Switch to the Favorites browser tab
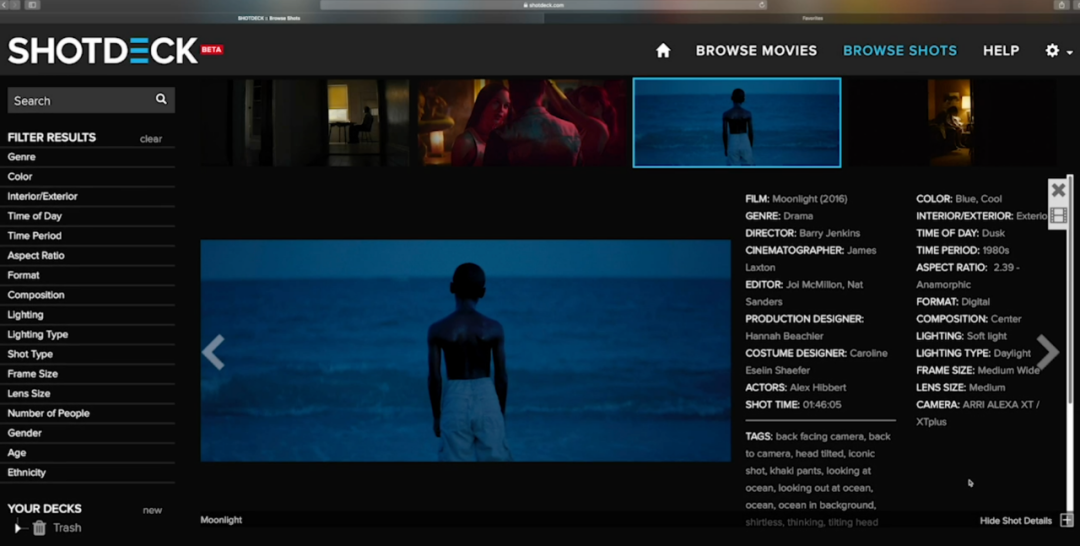Viewport: 1080px width, 546px height. [812, 18]
